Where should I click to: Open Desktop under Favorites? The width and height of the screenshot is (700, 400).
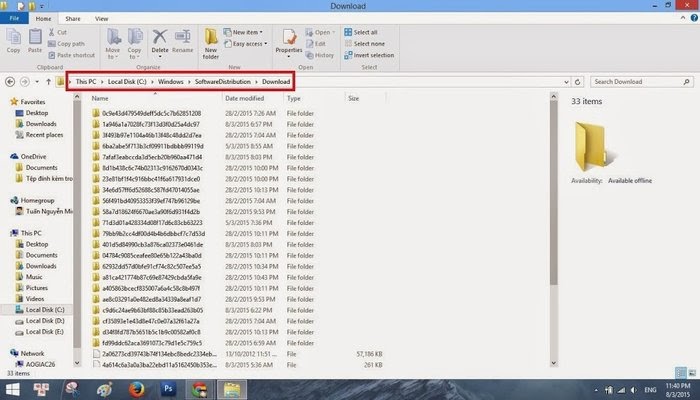[32, 113]
